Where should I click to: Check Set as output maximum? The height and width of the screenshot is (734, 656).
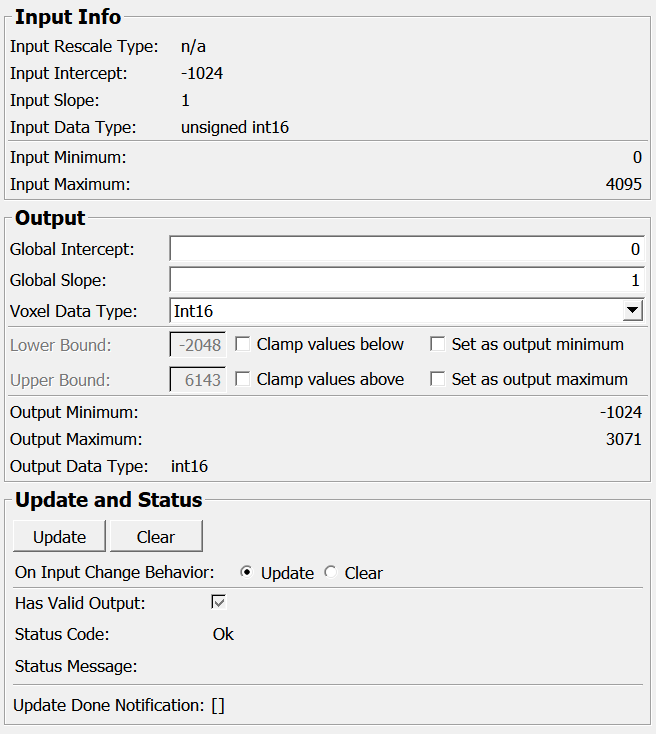437,380
